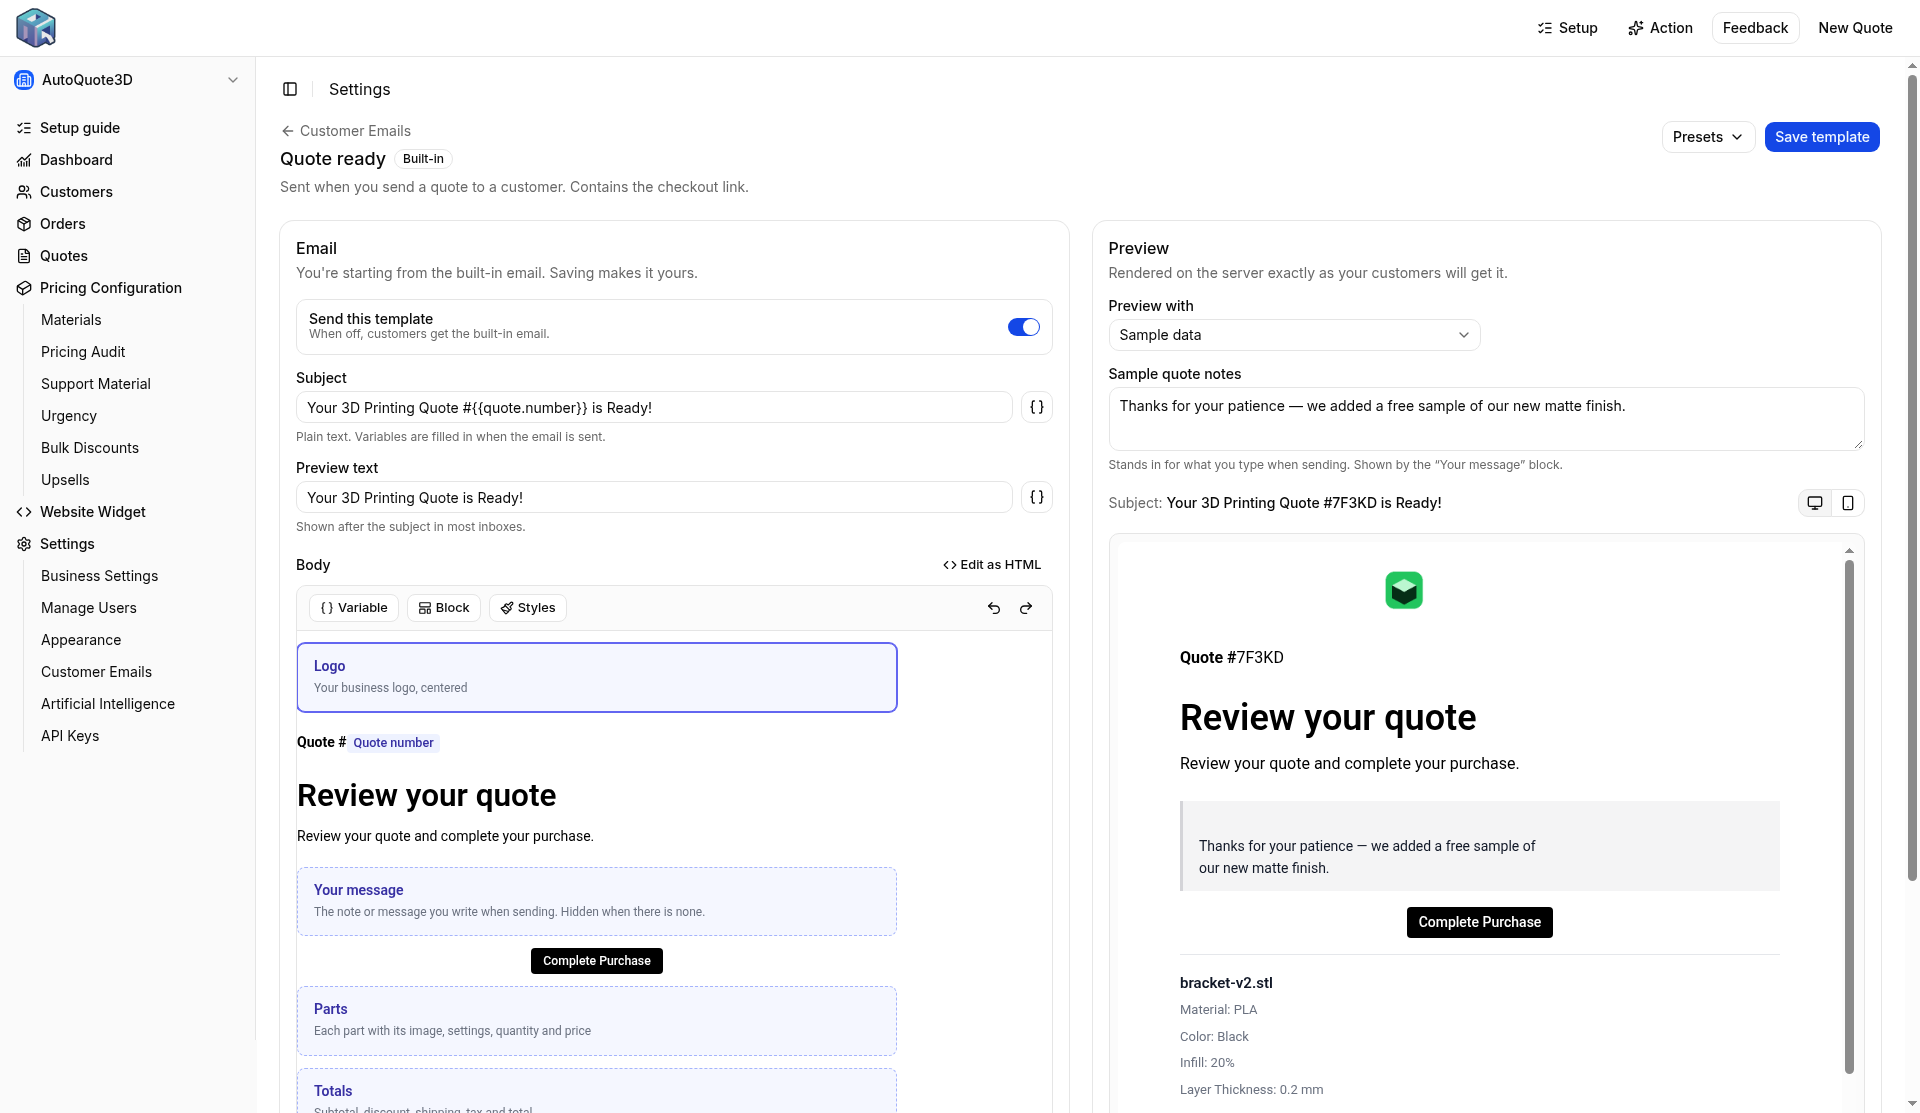The height and width of the screenshot is (1113, 1920).
Task: Click the Subject text input
Action: click(x=654, y=407)
